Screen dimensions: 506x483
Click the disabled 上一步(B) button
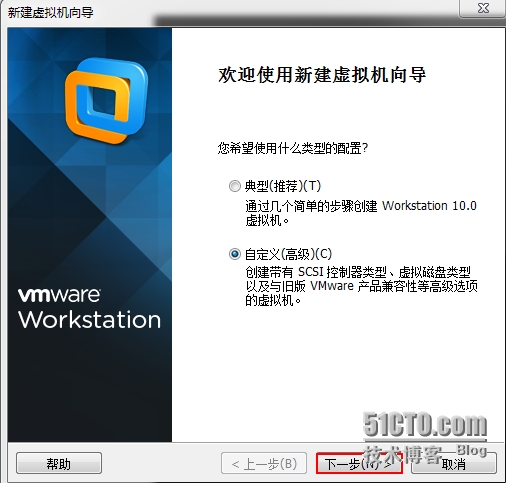264,463
